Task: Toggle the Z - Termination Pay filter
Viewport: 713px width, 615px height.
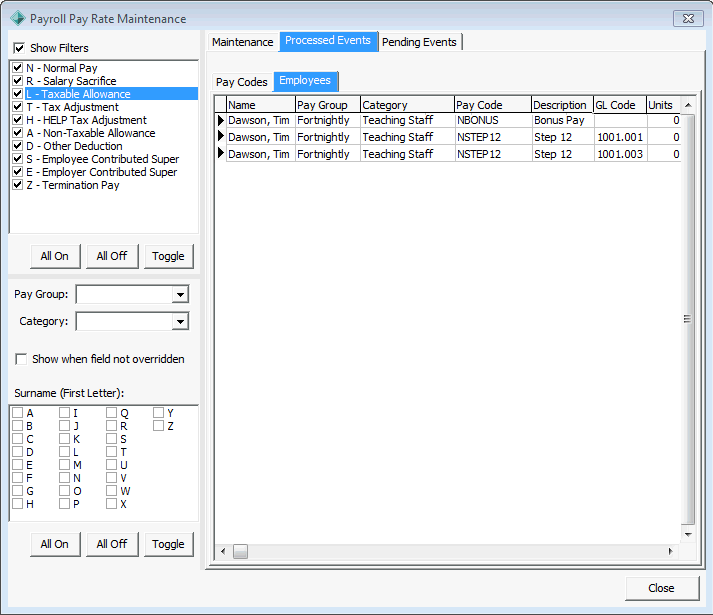Action: (17, 185)
